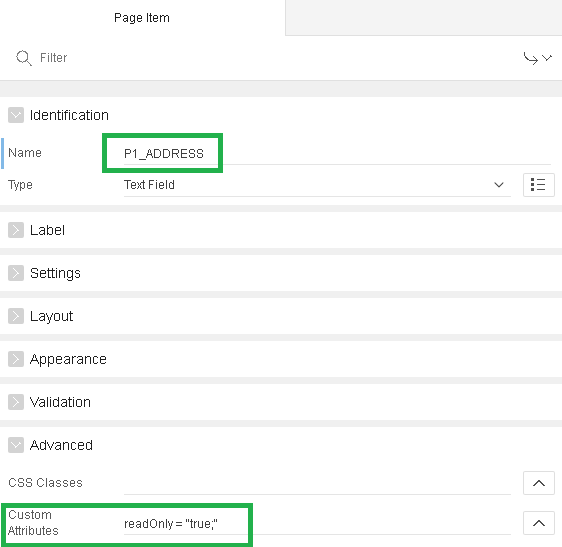Collapse the Advanced section
Screen dimensions: 562x547
coord(16,445)
